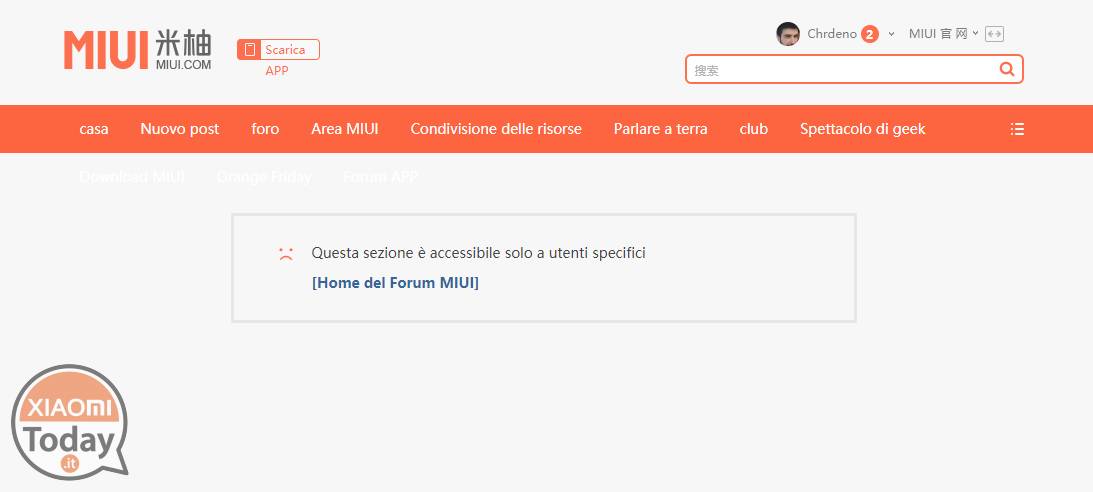The image size is (1093, 492).
Task: Click the orange notification badge showing 2
Action: tap(869, 34)
